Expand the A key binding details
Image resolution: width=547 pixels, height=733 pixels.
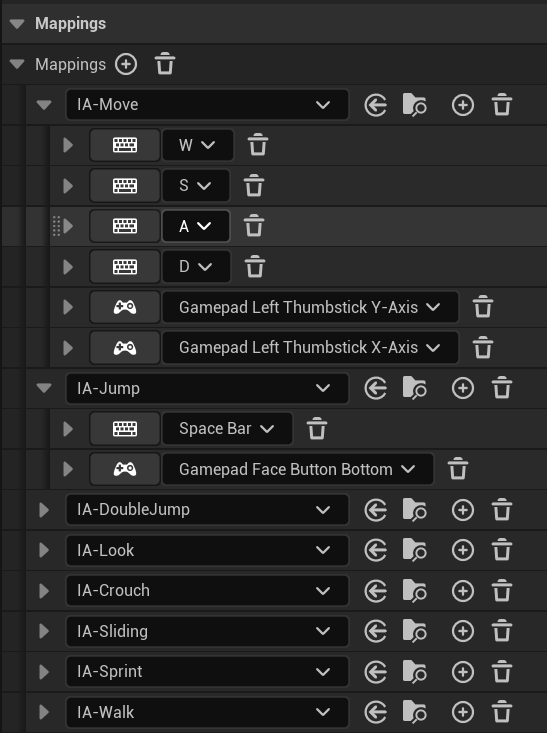[x=68, y=226]
